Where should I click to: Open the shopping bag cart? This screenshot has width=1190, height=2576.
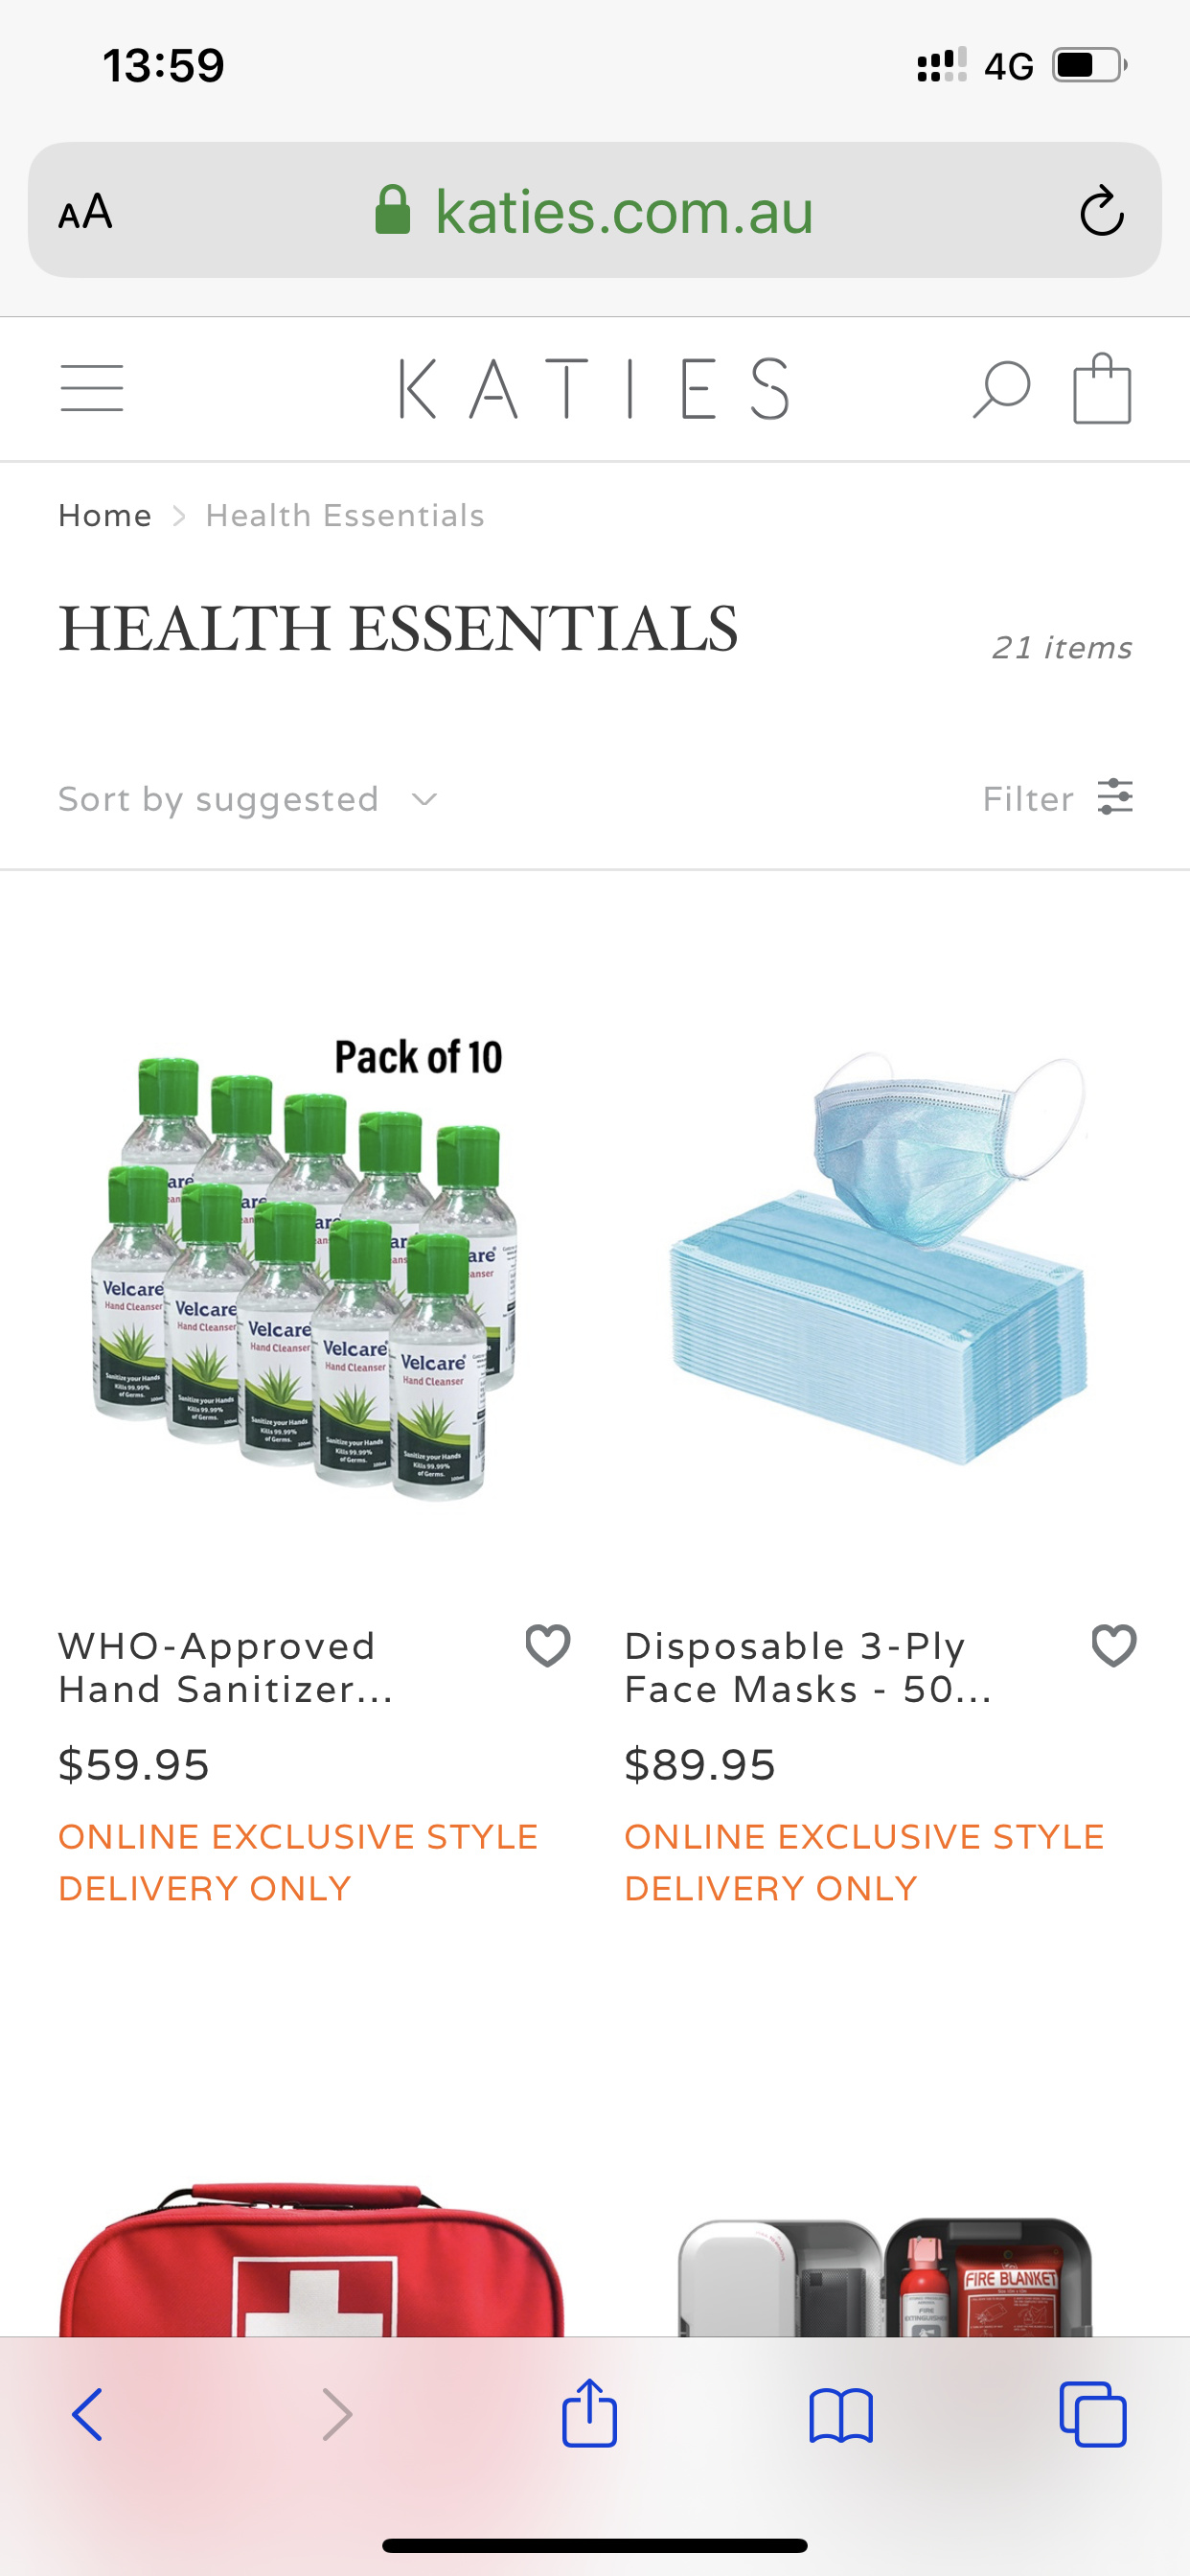[x=1102, y=388]
